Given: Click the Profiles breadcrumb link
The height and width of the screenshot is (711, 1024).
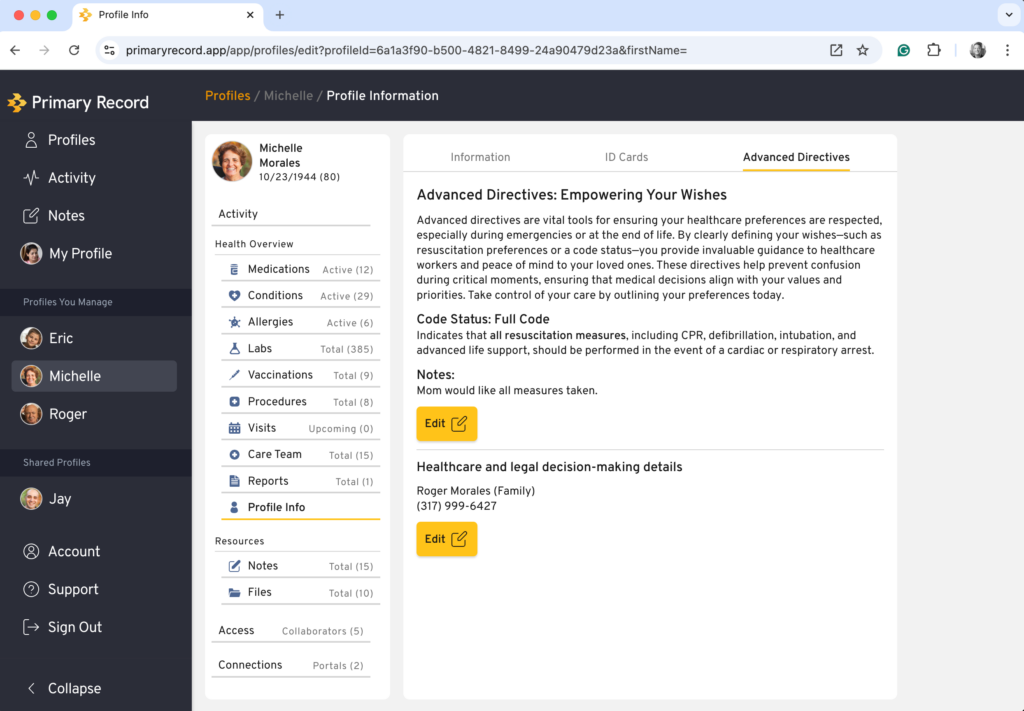Looking at the screenshot, I should pyautogui.click(x=227, y=96).
